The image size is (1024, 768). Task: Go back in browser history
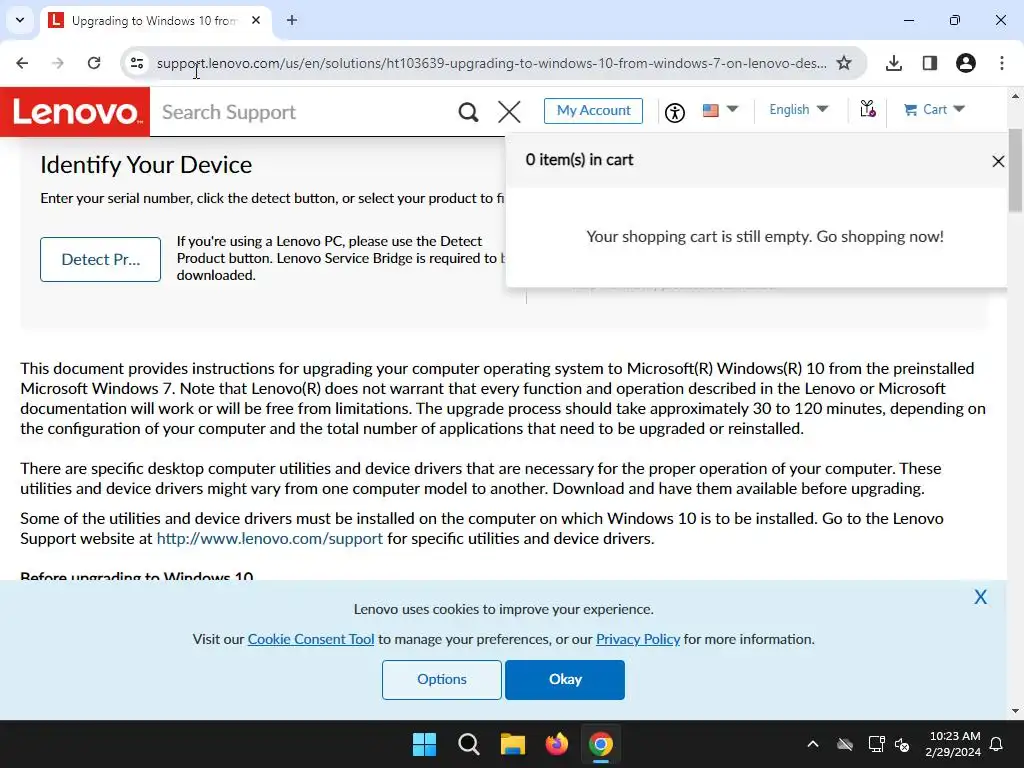pos(22,63)
